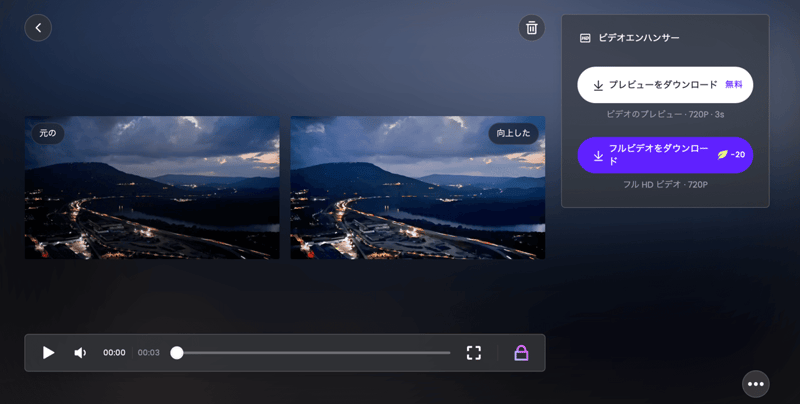The image size is (800, 404).
Task: Click the 元の label badge
Action: 48,133
